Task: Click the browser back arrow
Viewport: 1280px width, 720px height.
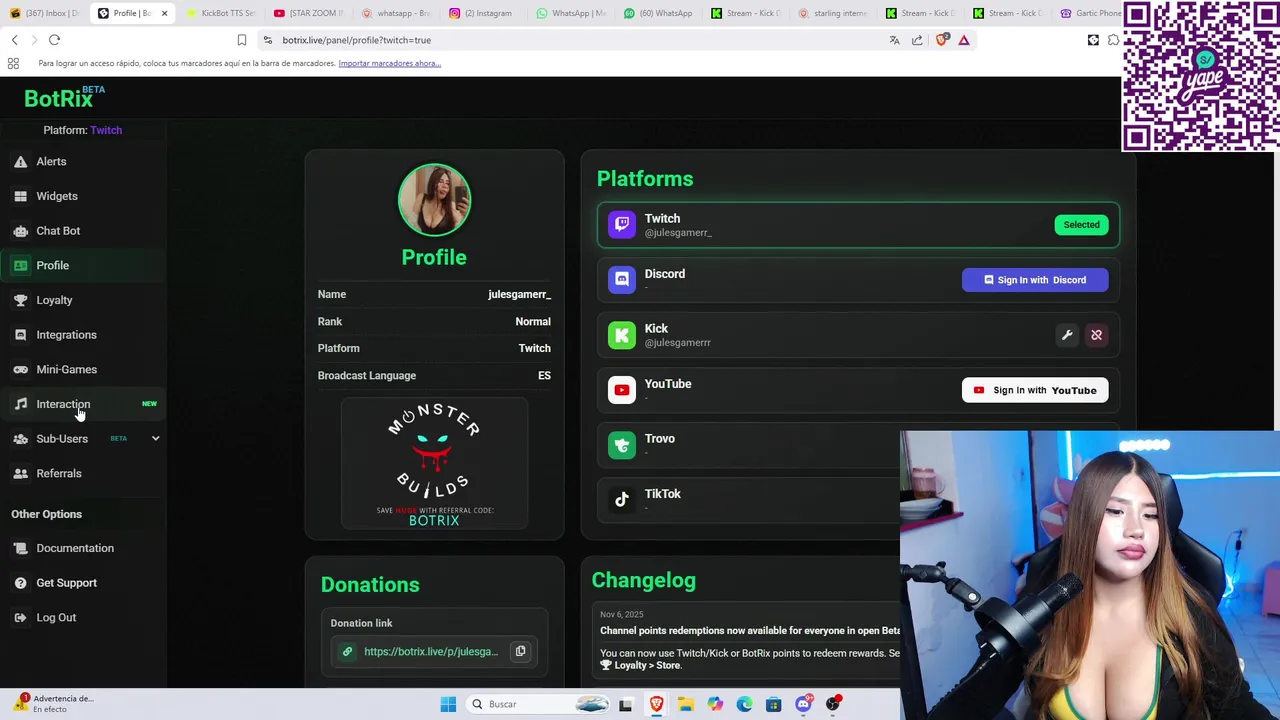Action: pyautogui.click(x=14, y=40)
